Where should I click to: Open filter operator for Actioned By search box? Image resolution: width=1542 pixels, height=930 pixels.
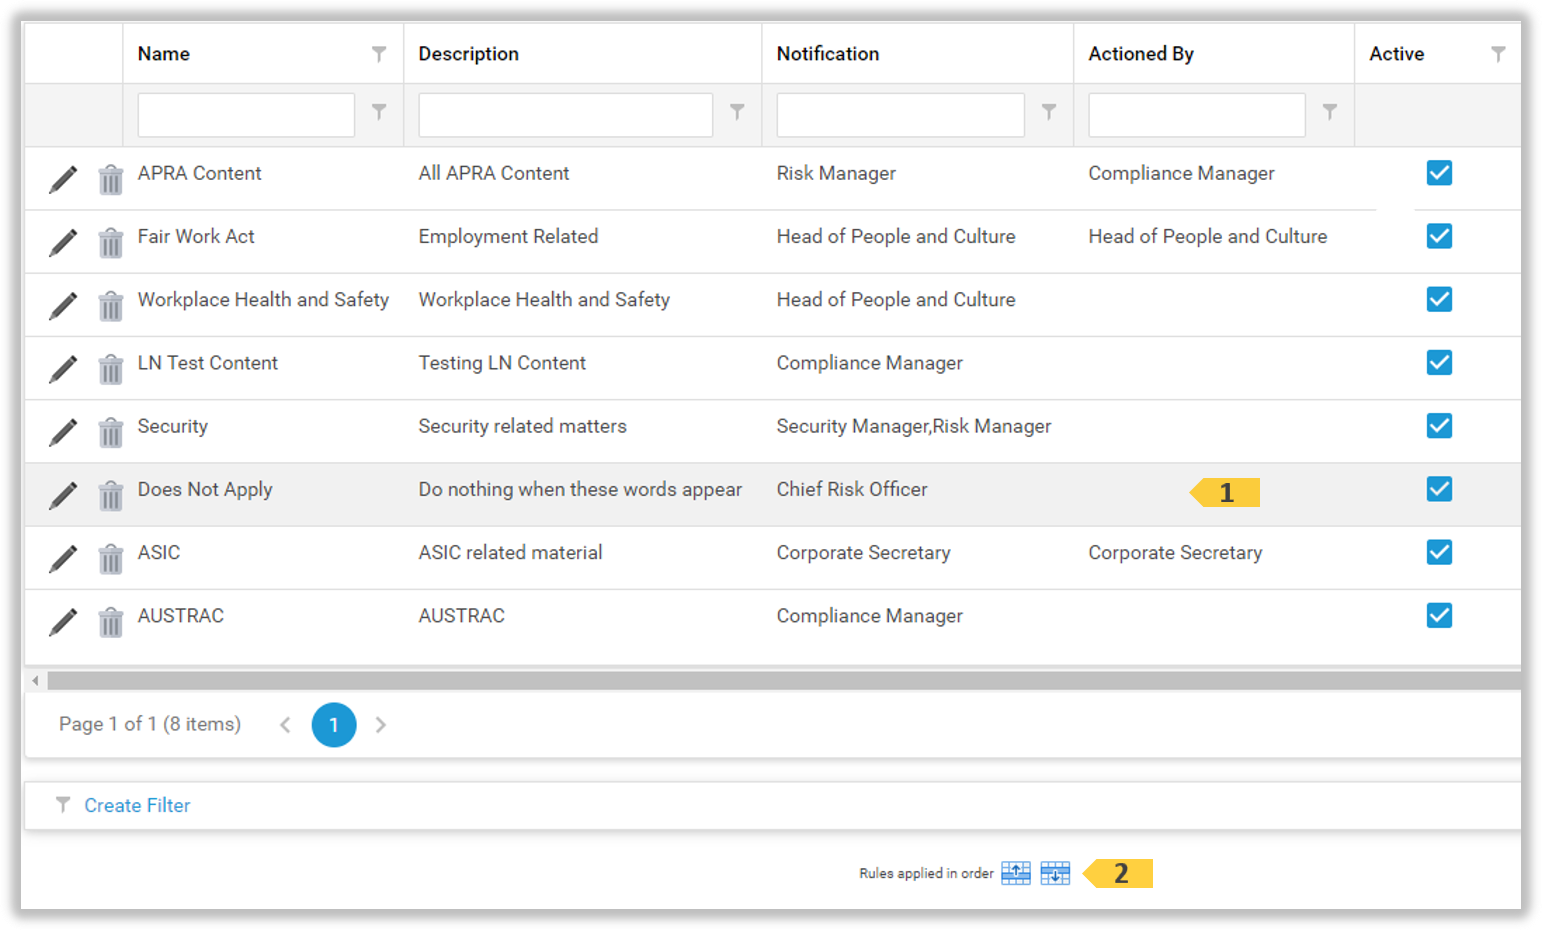[x=1330, y=112]
